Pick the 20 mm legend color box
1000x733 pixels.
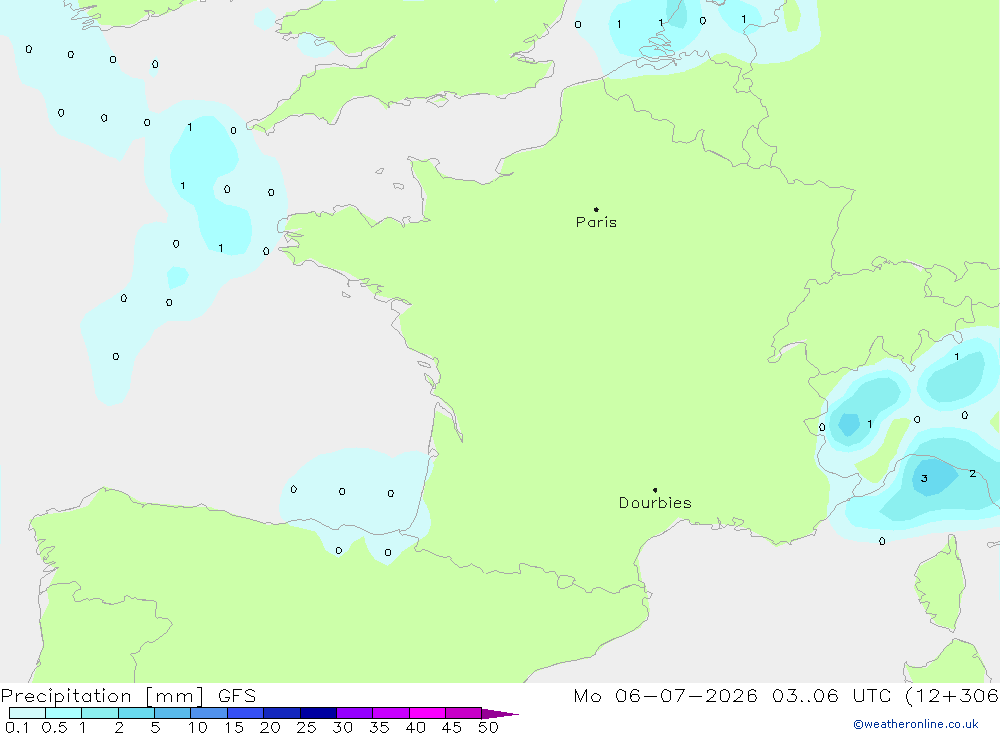[x=282, y=713]
